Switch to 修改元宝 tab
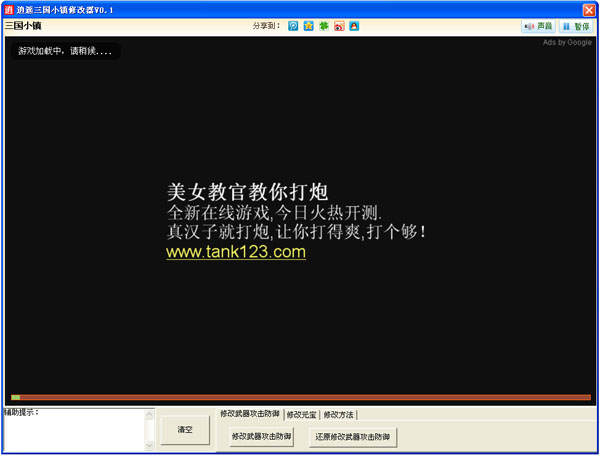 302,414
